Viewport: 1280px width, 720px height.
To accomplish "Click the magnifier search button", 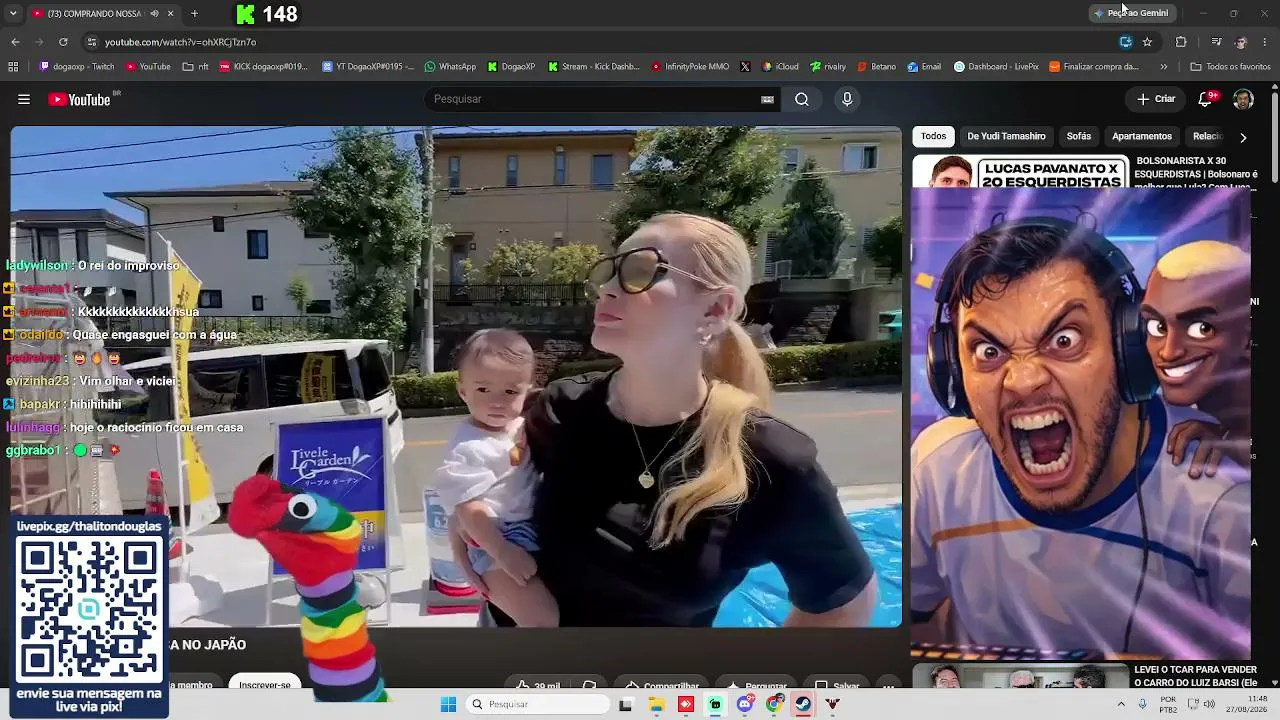I will (x=802, y=99).
